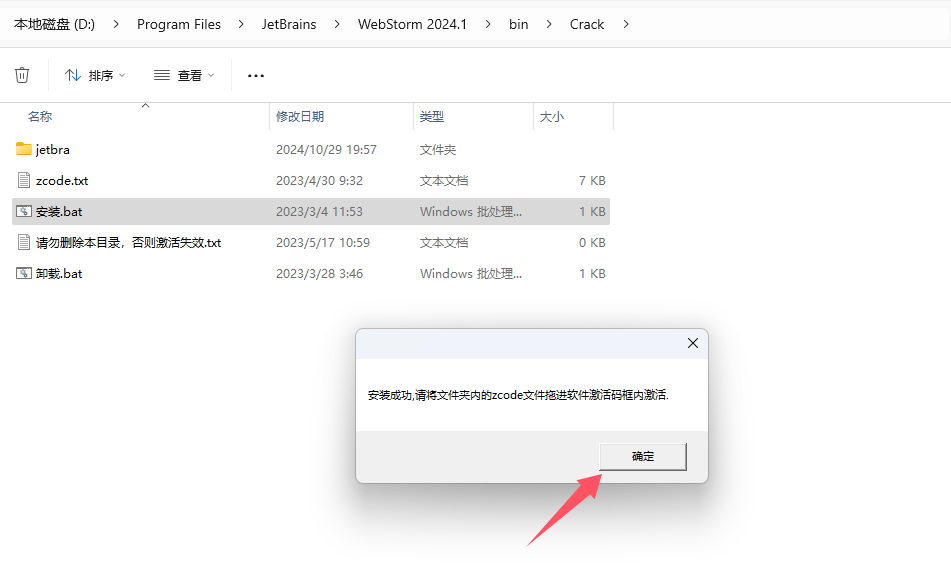Screen dimensions: 951x588
Task: Select the jetbra folder icon
Action: 24,149
